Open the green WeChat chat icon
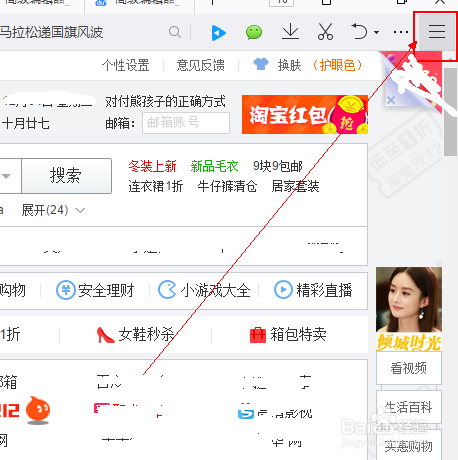Viewport: 458px width, 460px height. tap(254, 32)
